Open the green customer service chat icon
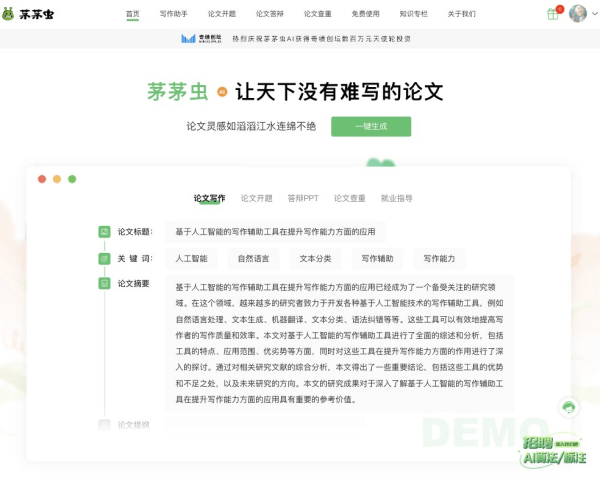The image size is (600, 498). tap(568, 407)
